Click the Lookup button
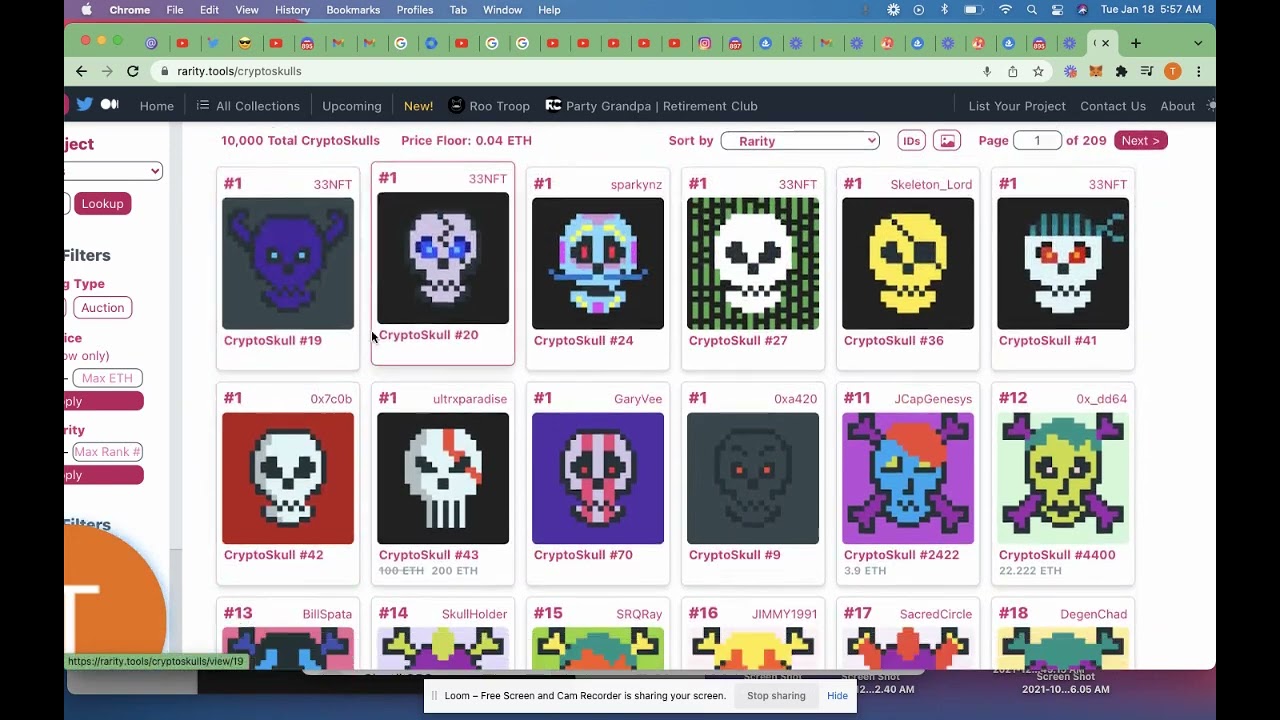Screen dimensions: 1280x720 coord(102,204)
